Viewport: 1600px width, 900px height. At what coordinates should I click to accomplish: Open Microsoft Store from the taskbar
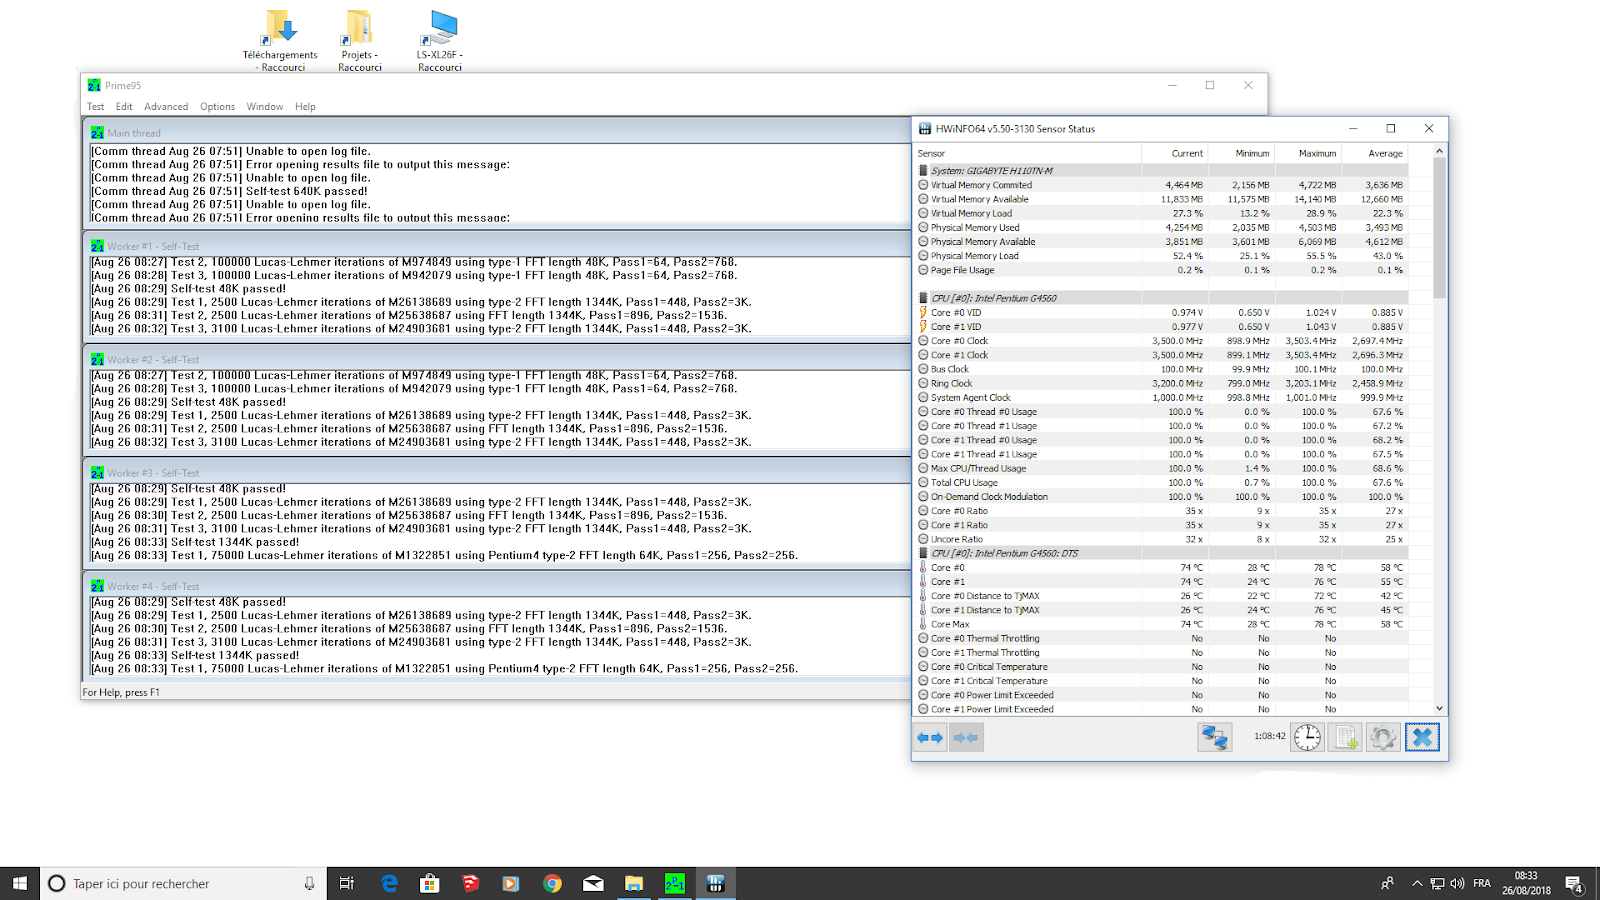(x=430, y=883)
